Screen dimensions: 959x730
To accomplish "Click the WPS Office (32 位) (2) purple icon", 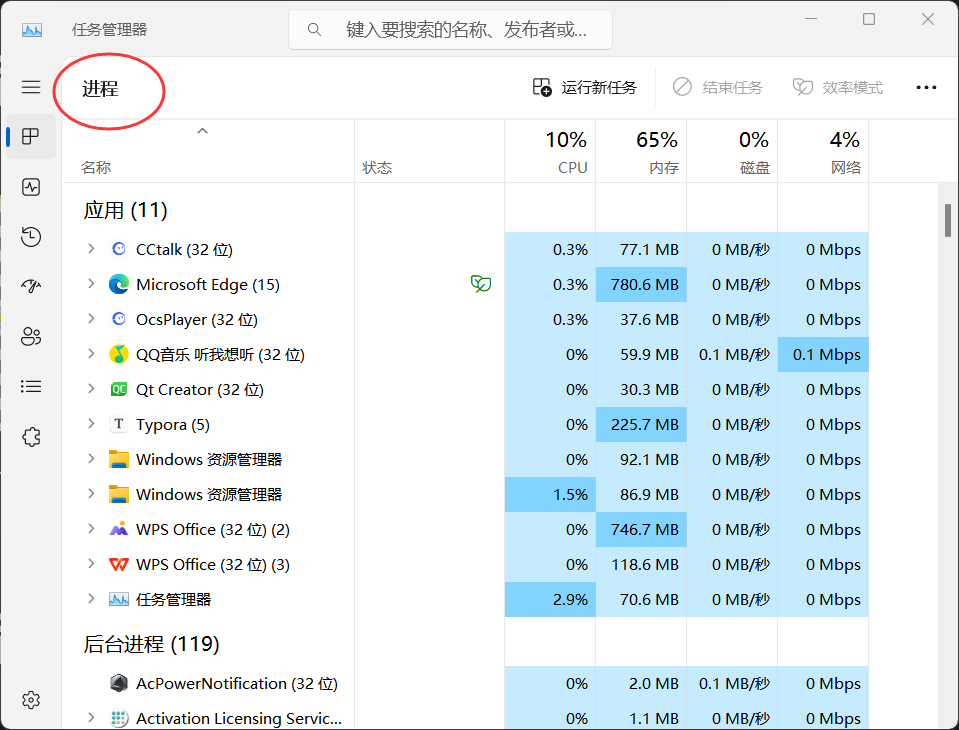I will [x=119, y=529].
